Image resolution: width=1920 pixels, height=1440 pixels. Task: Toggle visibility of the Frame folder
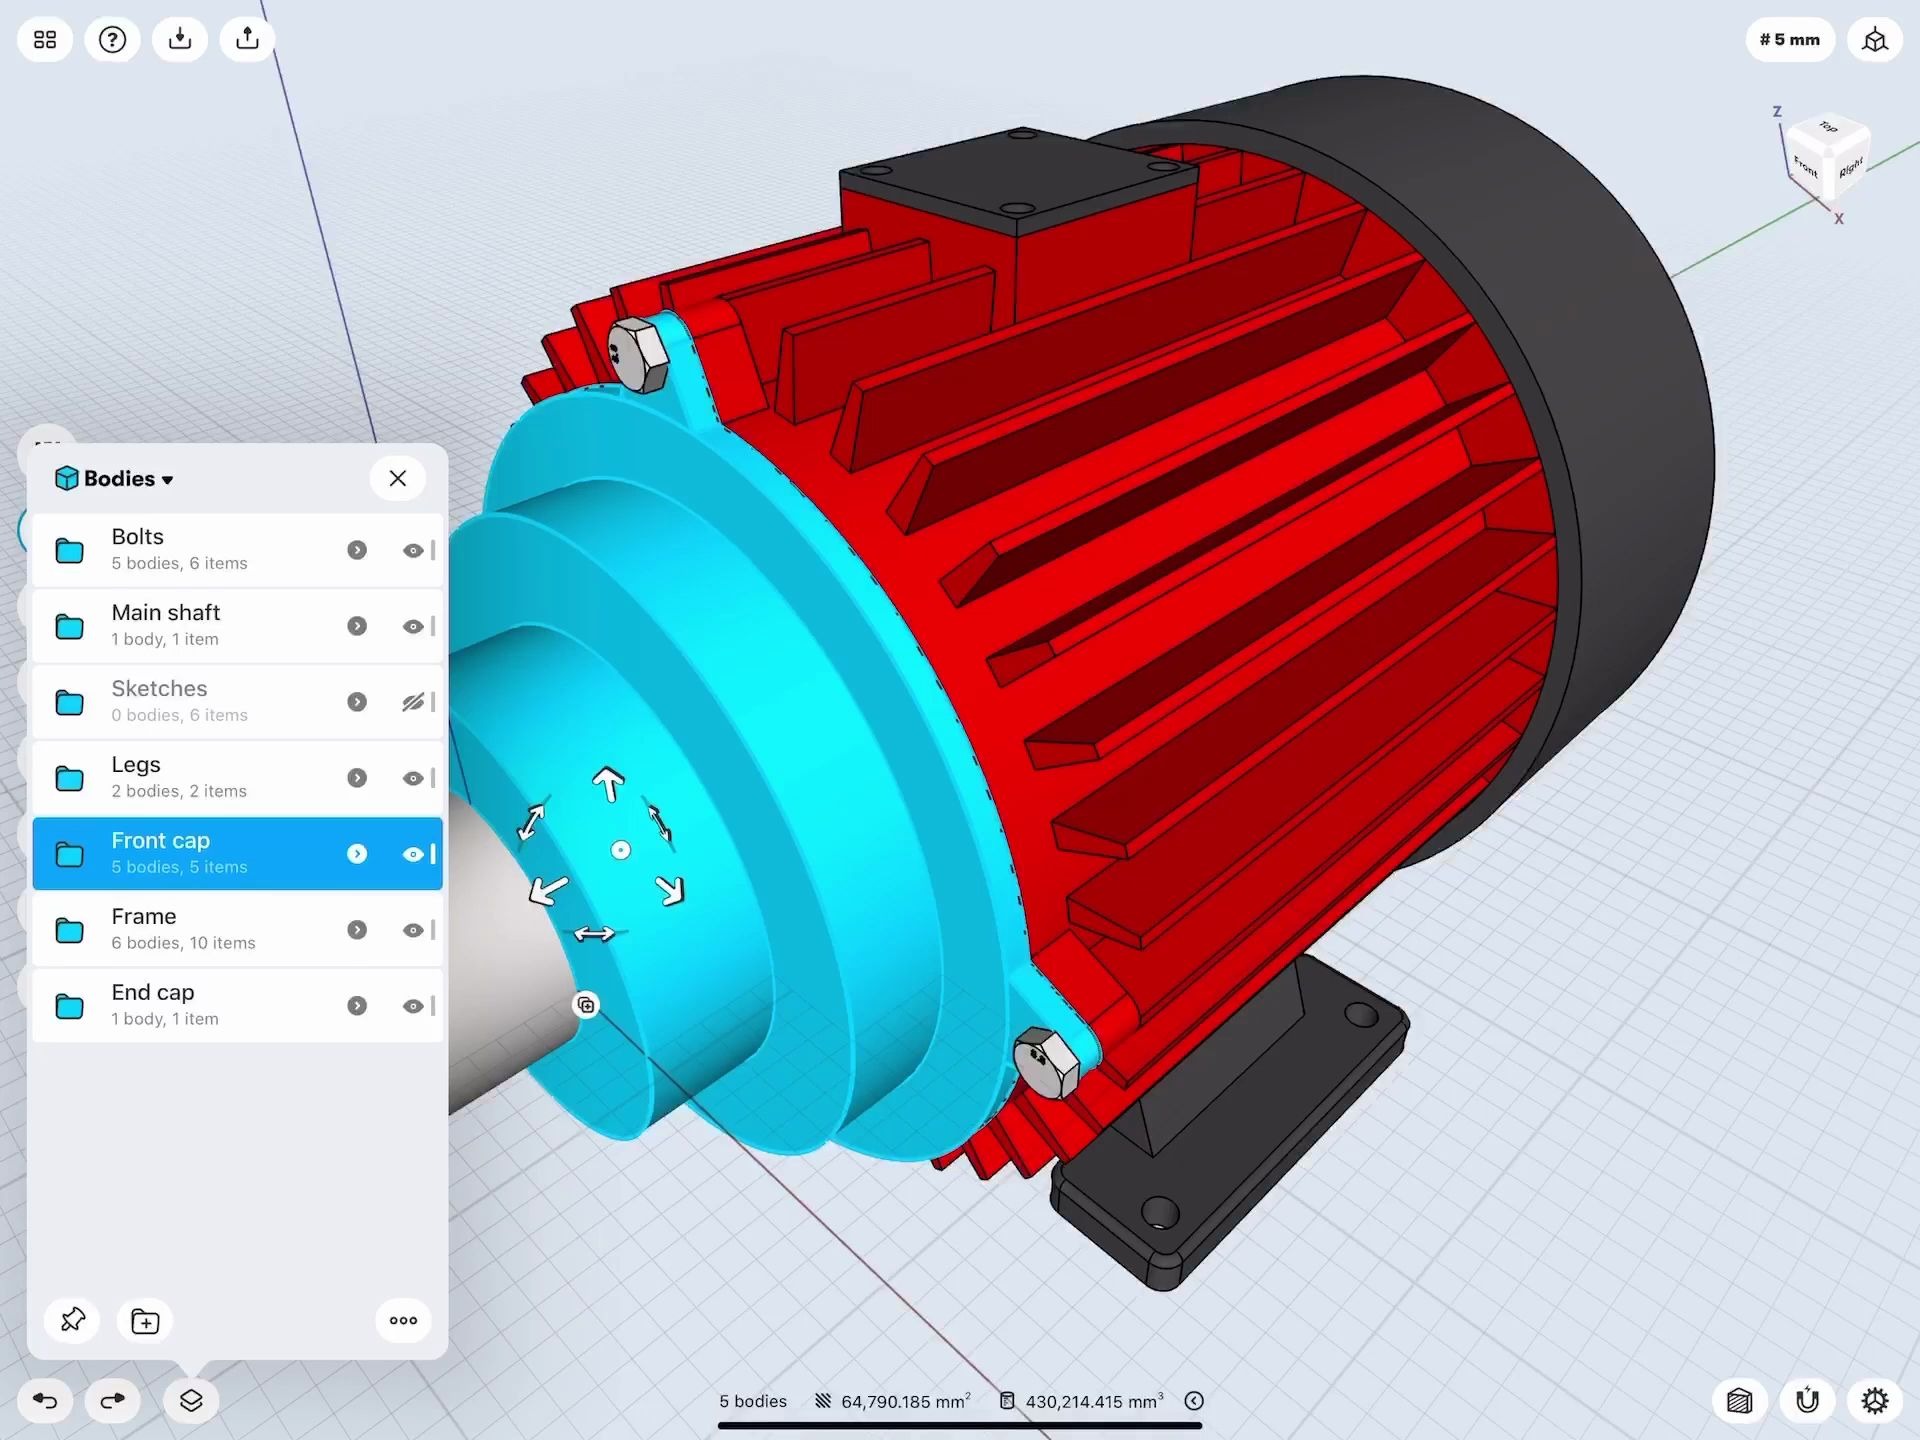tap(414, 929)
